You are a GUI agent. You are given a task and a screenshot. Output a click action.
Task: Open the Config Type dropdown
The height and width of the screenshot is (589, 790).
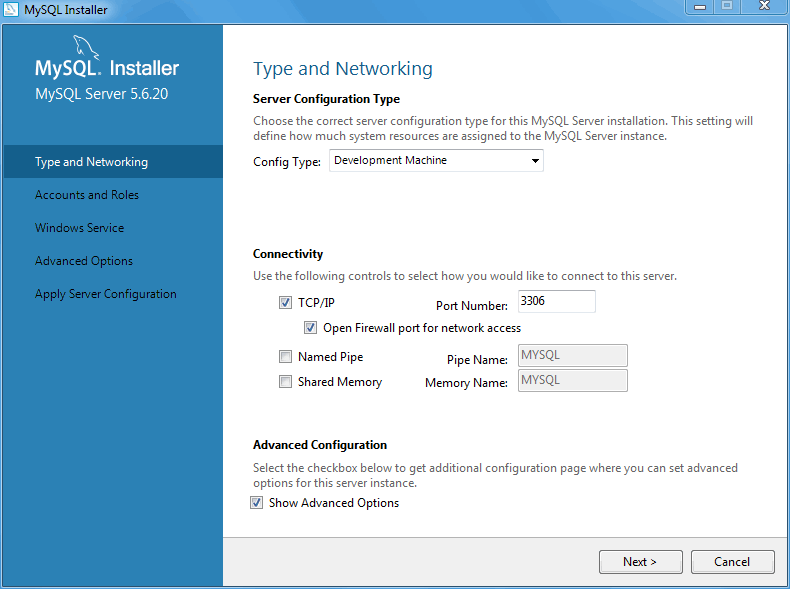click(436, 160)
